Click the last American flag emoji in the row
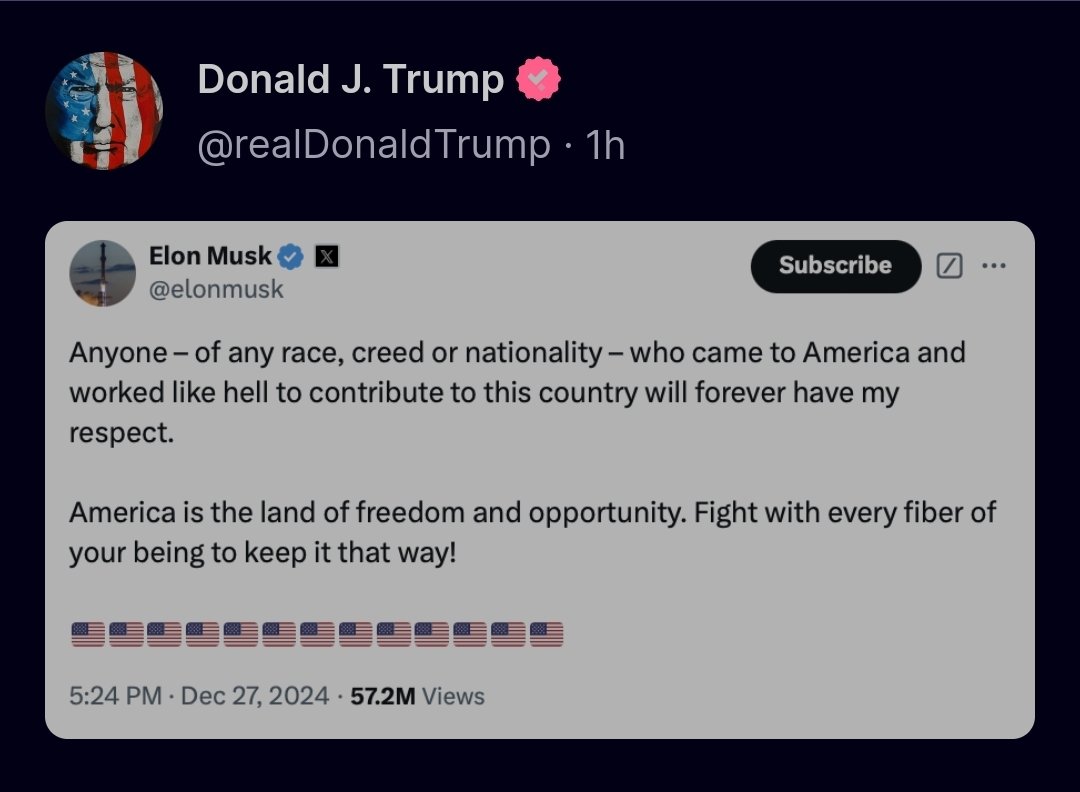Image resolution: width=1080 pixels, height=792 pixels. point(546,634)
